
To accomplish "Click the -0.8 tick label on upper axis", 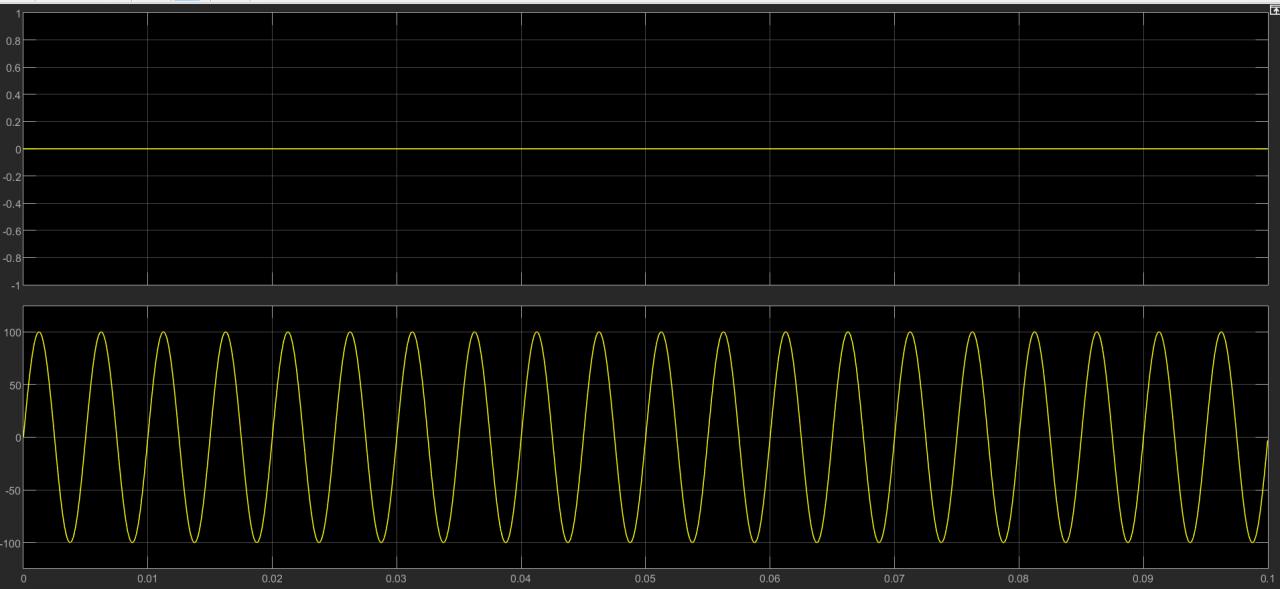I will (x=12, y=258).
